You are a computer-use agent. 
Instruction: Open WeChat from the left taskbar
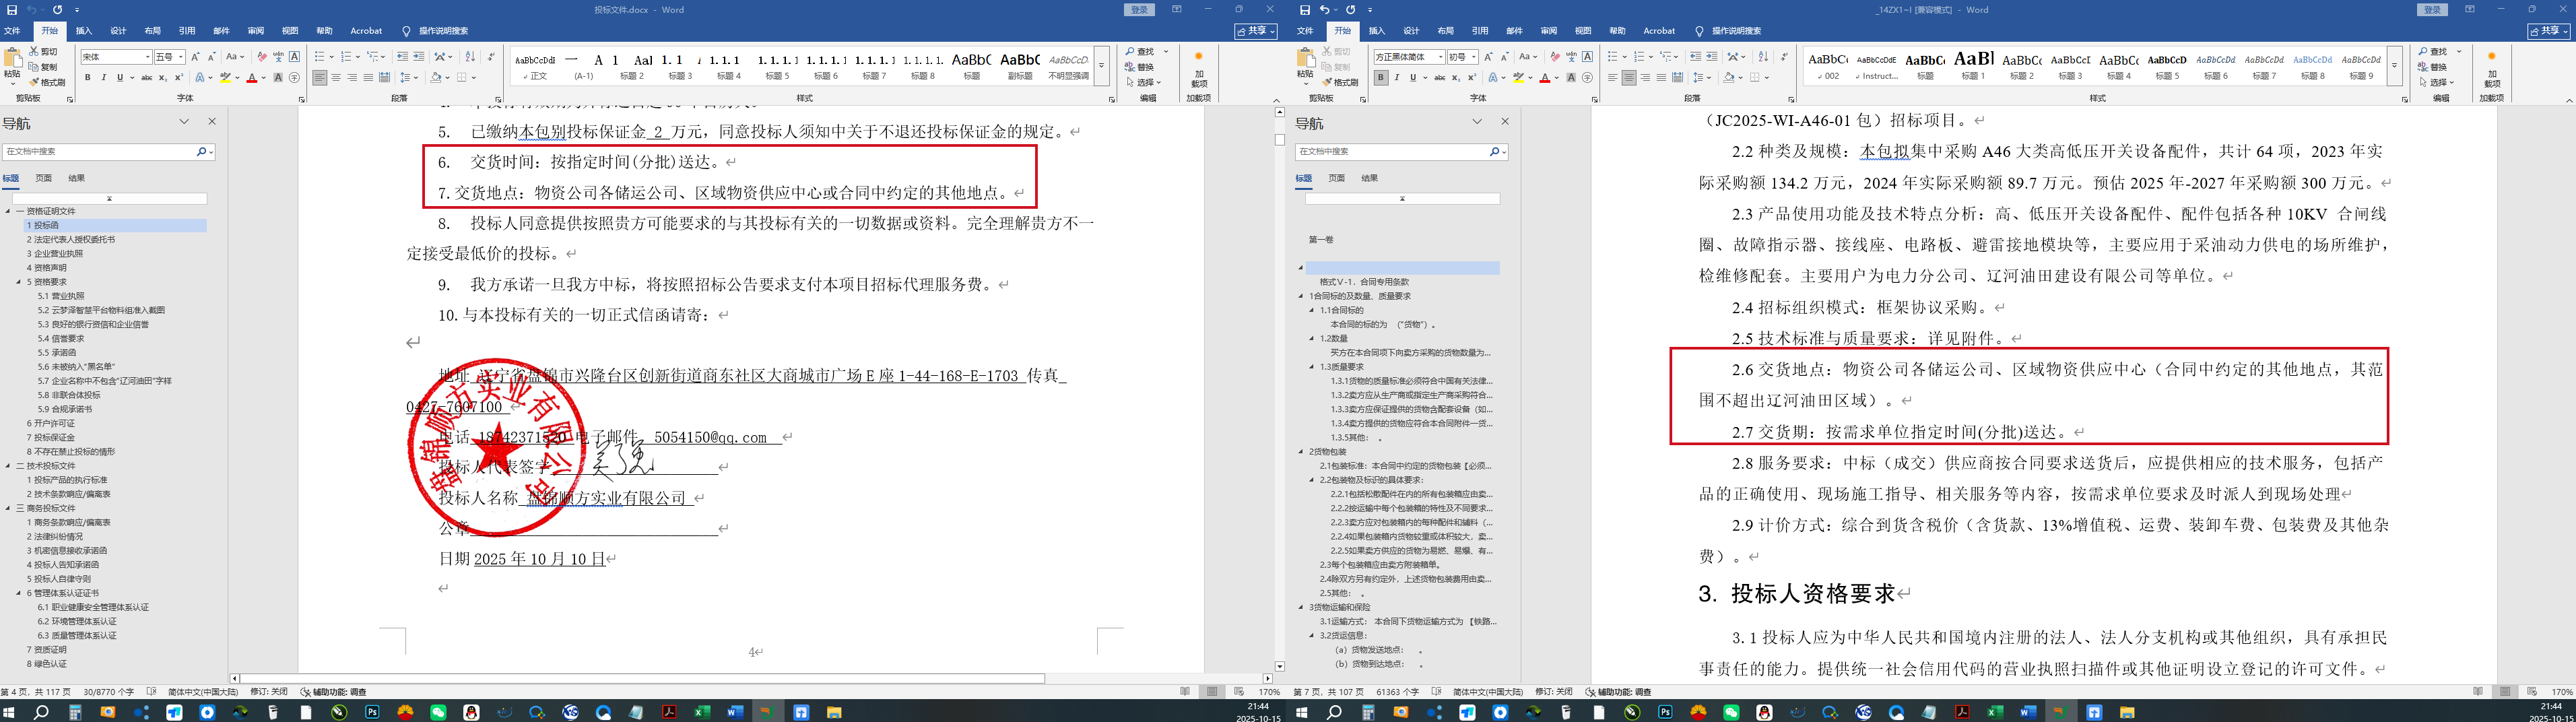tap(438, 713)
